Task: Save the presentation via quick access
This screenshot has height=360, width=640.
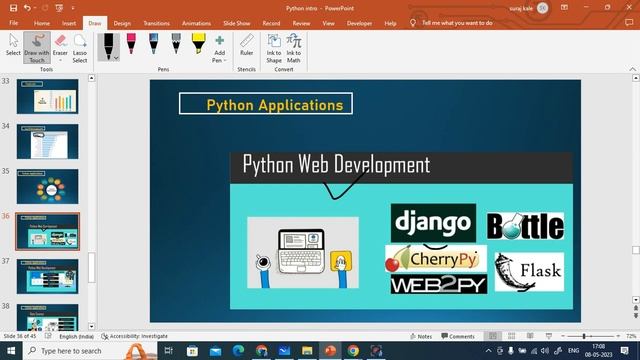Action: 13,8
